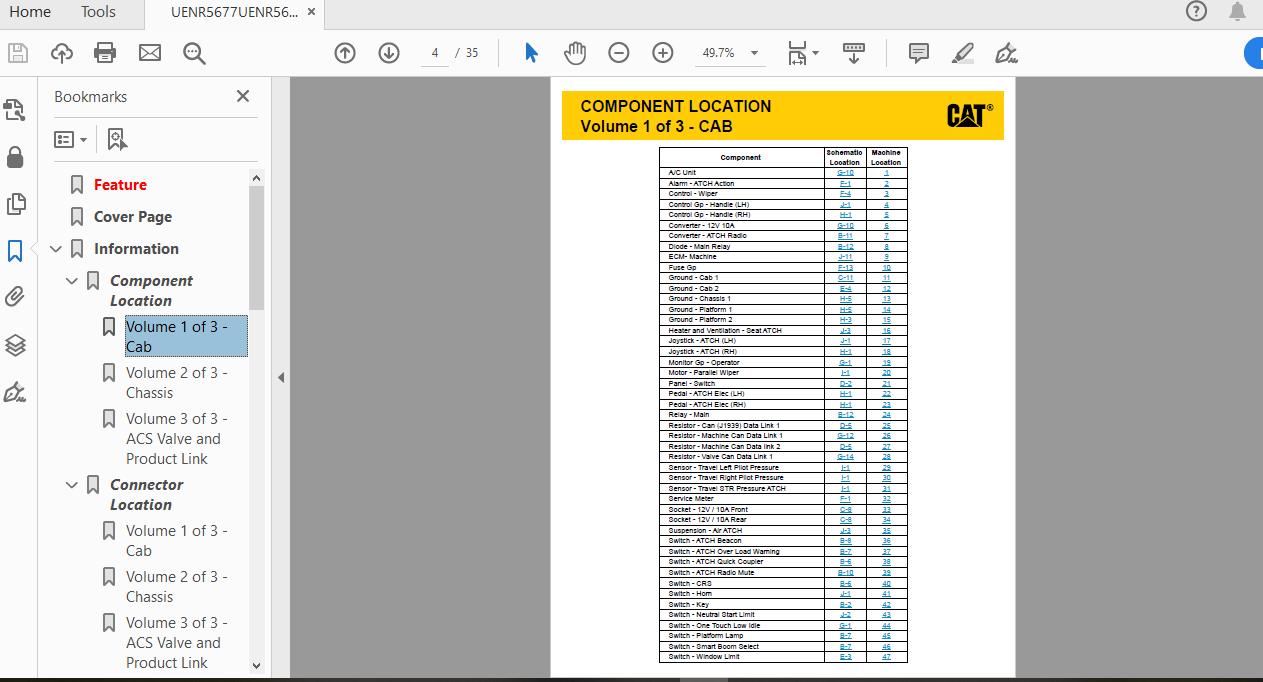Click the "ECM- Machine" component row text
This screenshot has width=1263, height=682.
point(692,257)
